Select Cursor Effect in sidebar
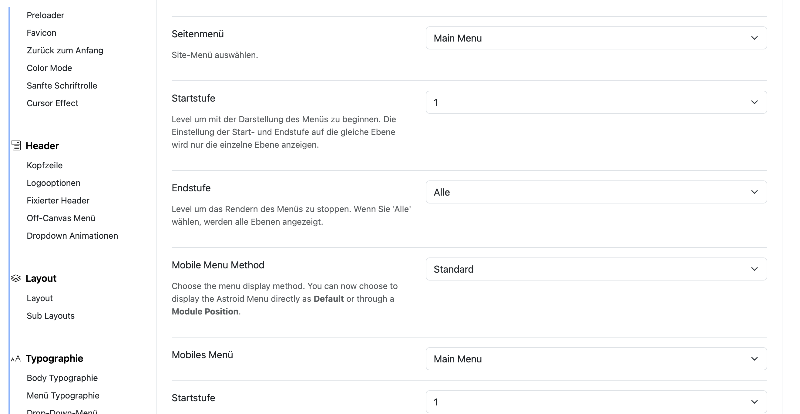The image size is (800, 414). 52,103
